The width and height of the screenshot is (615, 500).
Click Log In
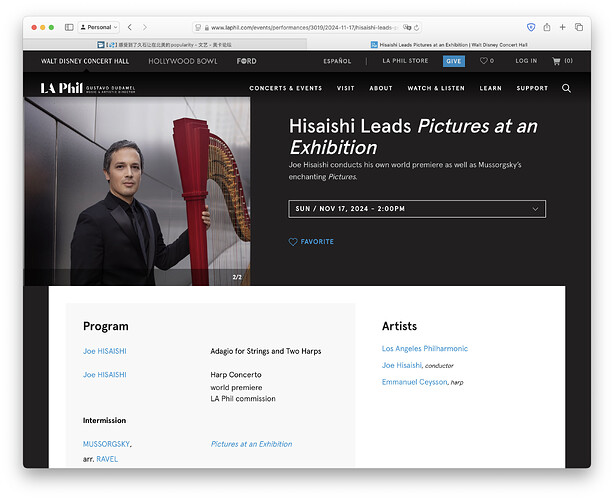point(526,61)
